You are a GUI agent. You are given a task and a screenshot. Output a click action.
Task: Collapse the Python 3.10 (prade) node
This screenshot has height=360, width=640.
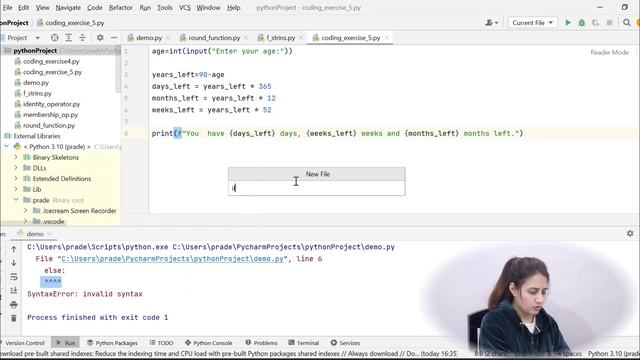(7, 147)
